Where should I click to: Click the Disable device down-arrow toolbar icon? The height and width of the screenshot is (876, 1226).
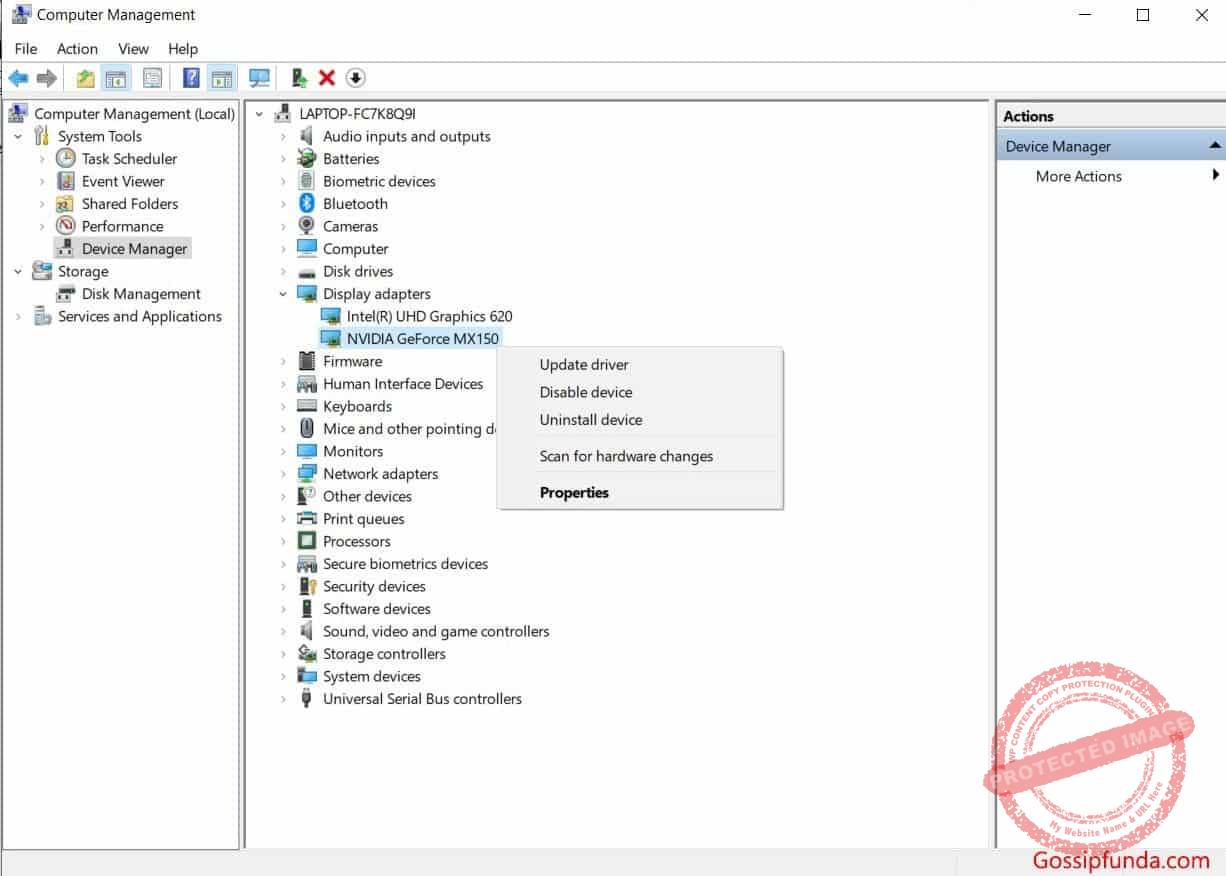pos(354,77)
